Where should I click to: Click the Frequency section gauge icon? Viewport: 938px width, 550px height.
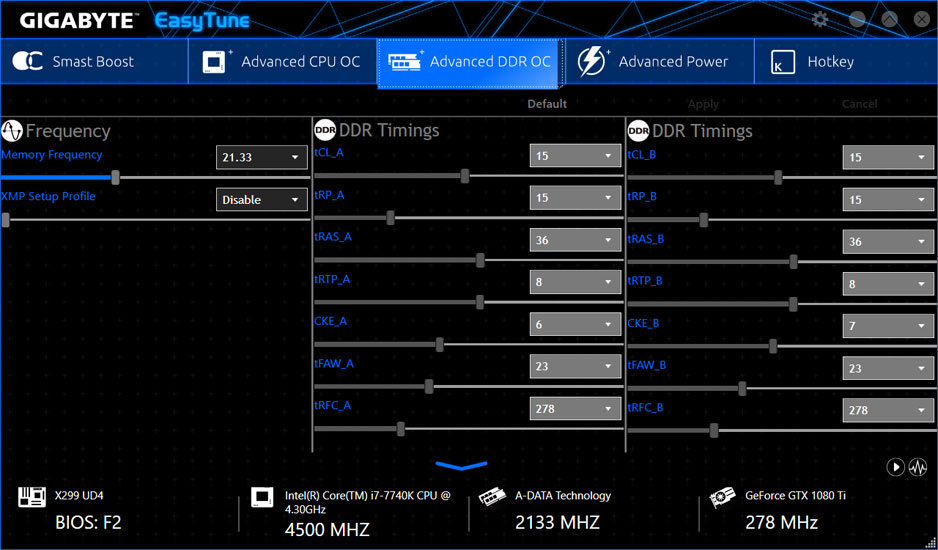(12, 131)
